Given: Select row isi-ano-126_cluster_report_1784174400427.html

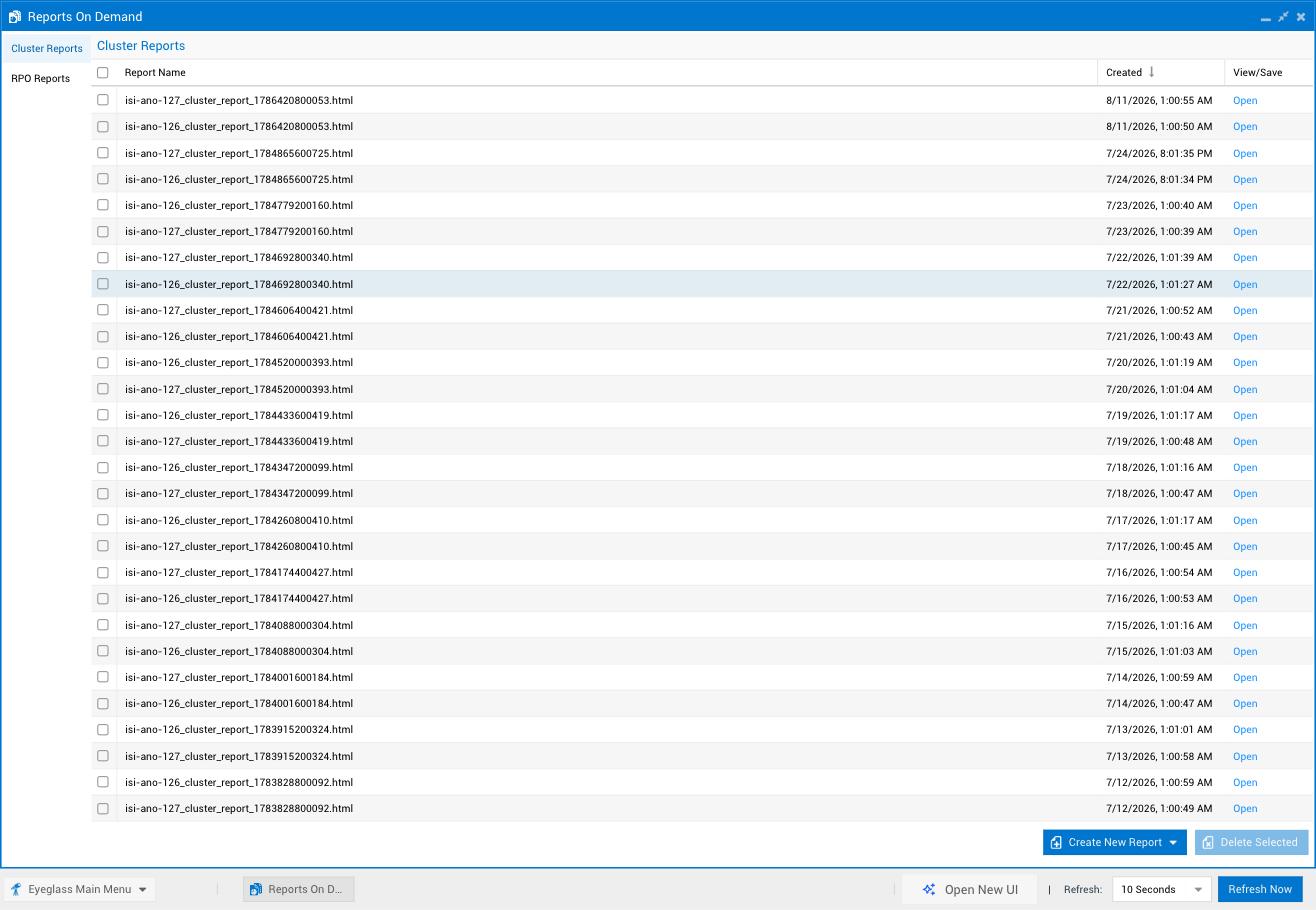Looking at the screenshot, I should pyautogui.click(x=701, y=598).
